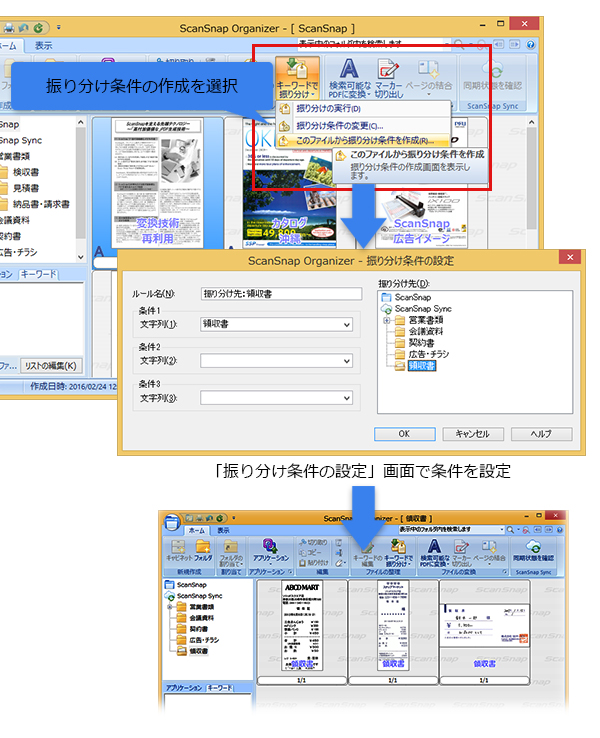The height and width of the screenshot is (738, 600).
Task: Expand 営業書類 node in dialog tree
Action: [x=387, y=320]
